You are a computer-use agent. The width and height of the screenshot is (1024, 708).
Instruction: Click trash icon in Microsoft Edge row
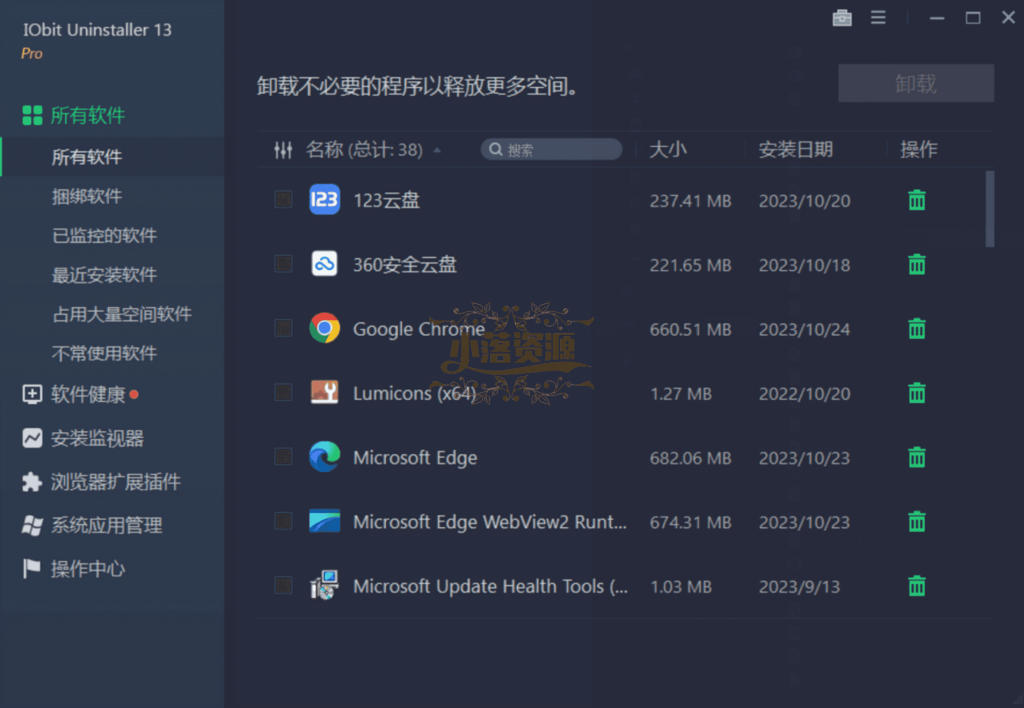917,457
